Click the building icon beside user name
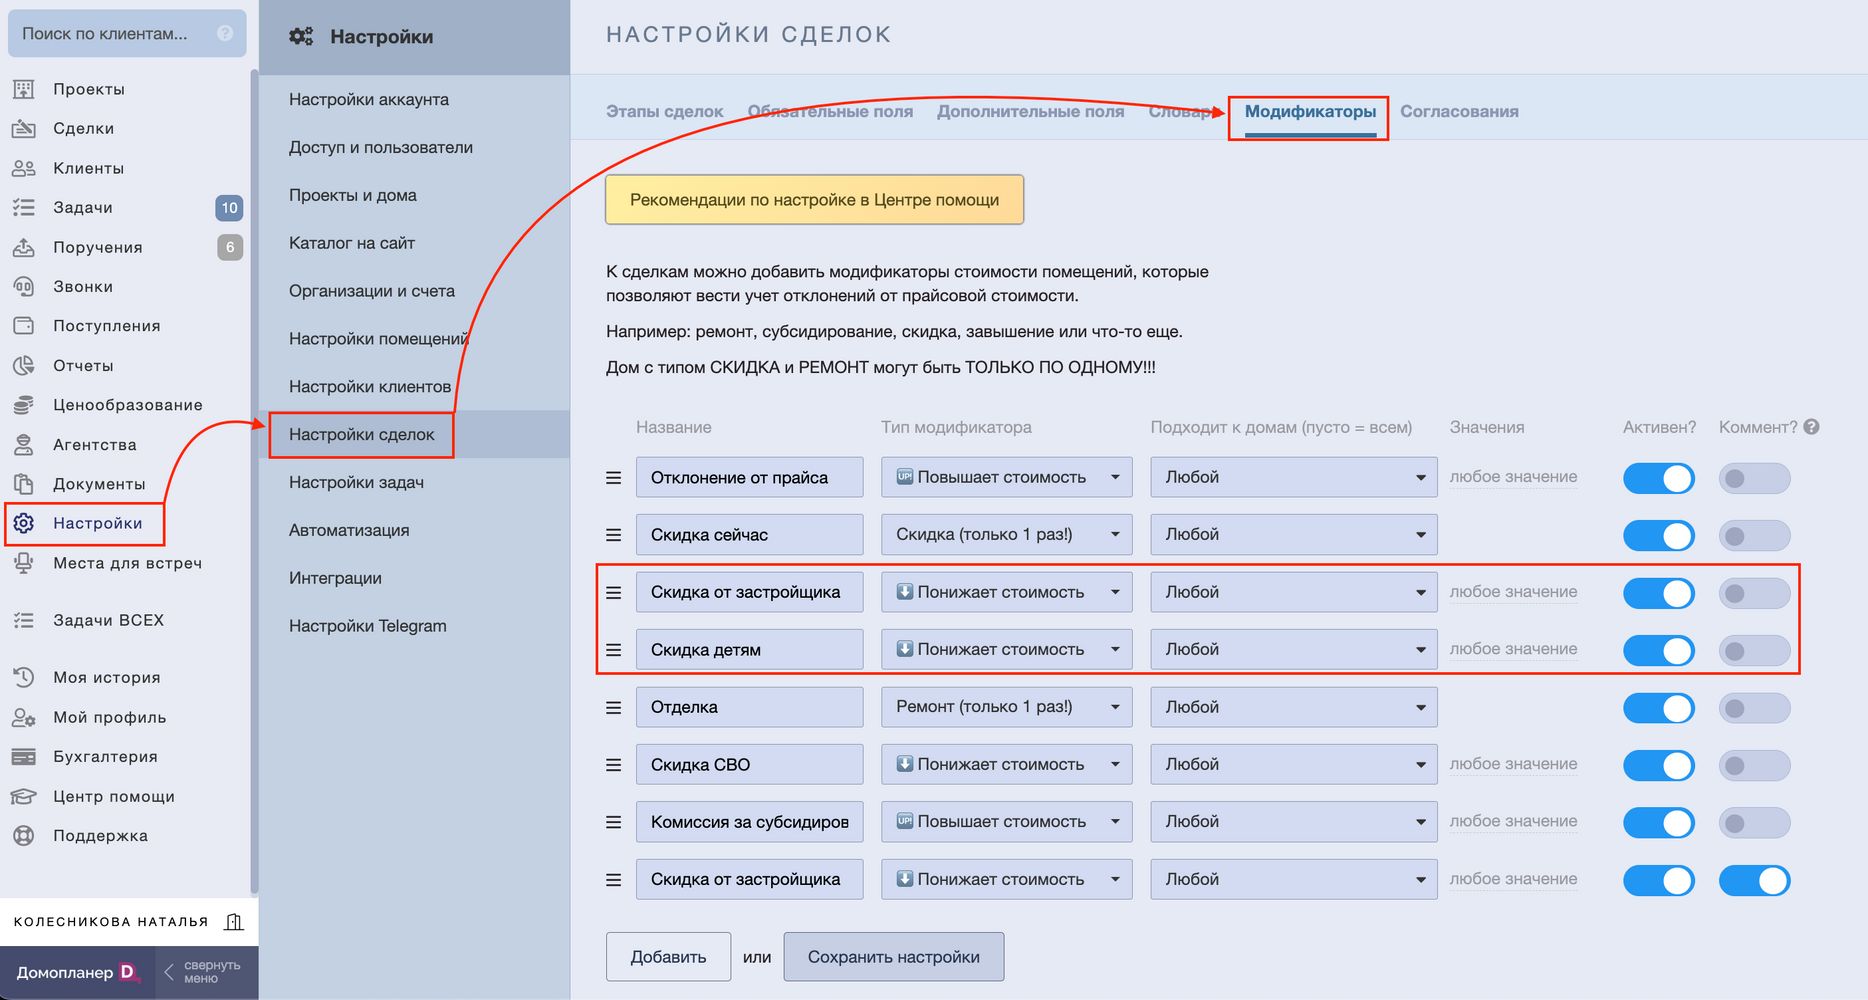The image size is (1868, 1000). click(234, 922)
